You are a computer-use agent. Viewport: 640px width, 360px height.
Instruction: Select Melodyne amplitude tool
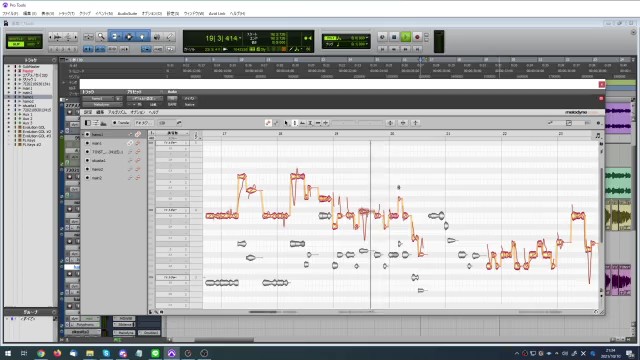tap(310, 123)
